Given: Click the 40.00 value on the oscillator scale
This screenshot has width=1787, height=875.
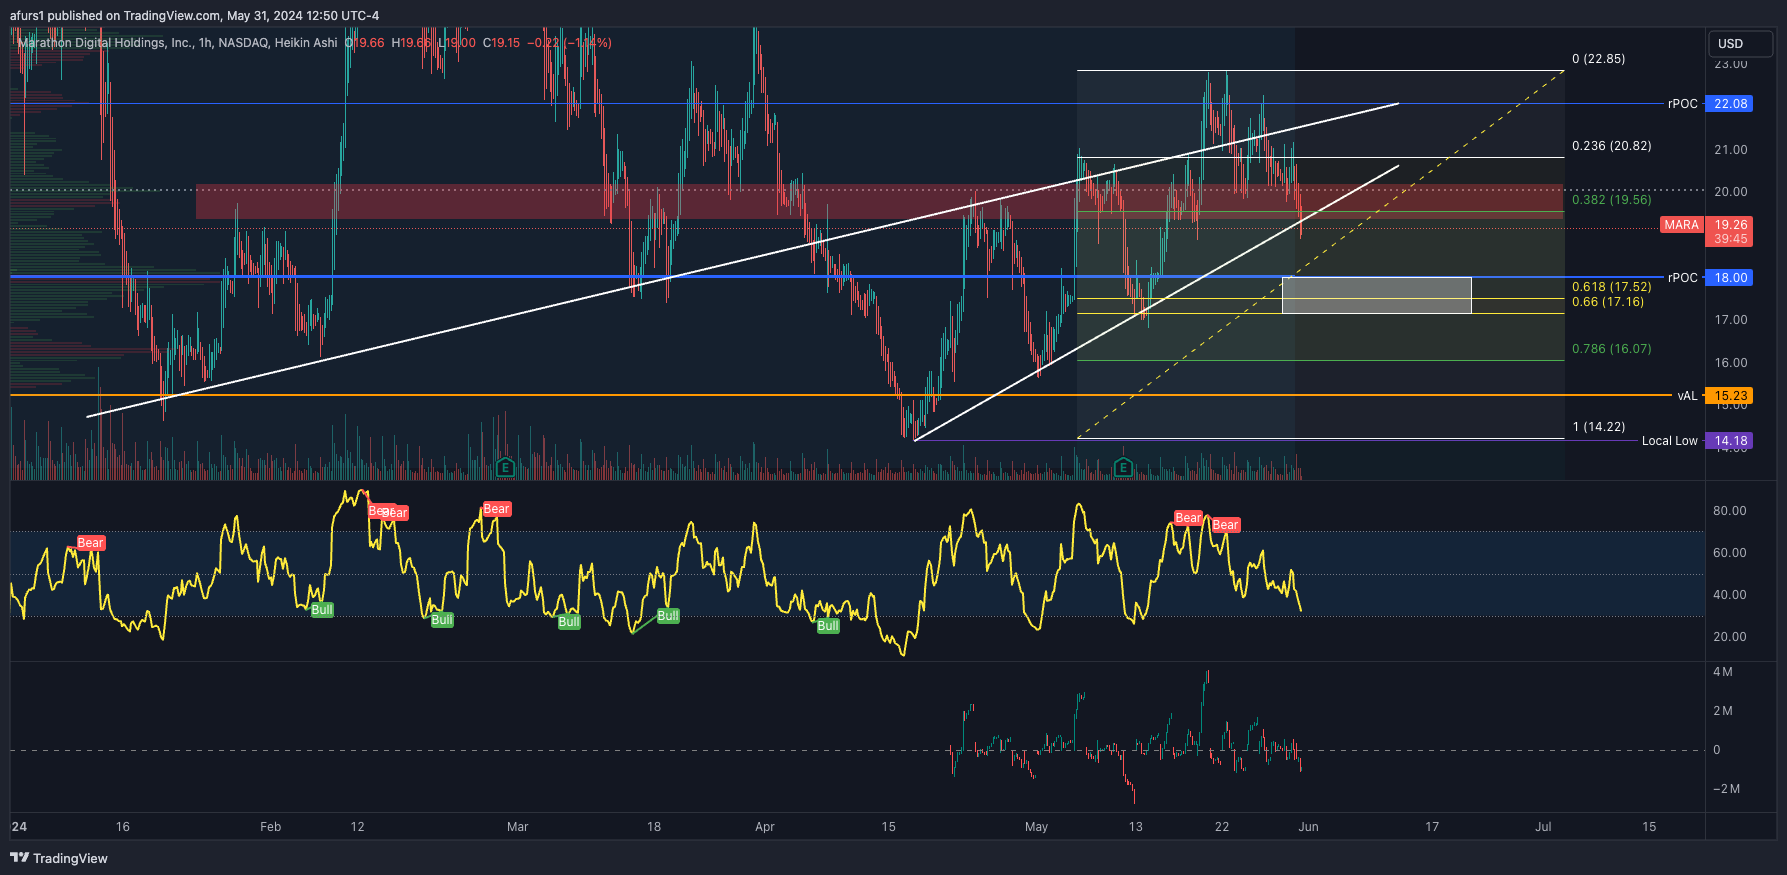Looking at the screenshot, I should tap(1730, 595).
